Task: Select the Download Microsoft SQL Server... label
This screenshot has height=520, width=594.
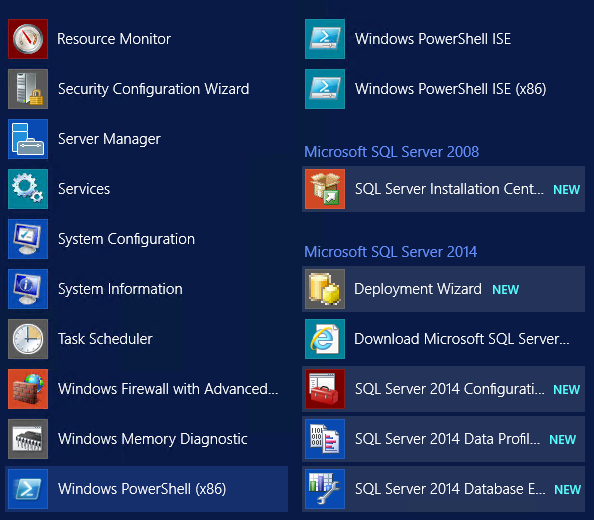Action: click(462, 339)
